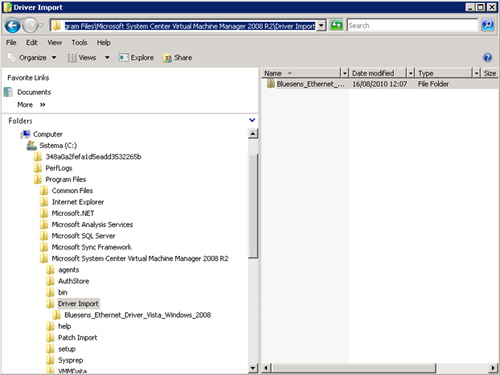Open the recent pages dropdown arrow
The width and height of the screenshot is (500, 375).
coord(41,26)
